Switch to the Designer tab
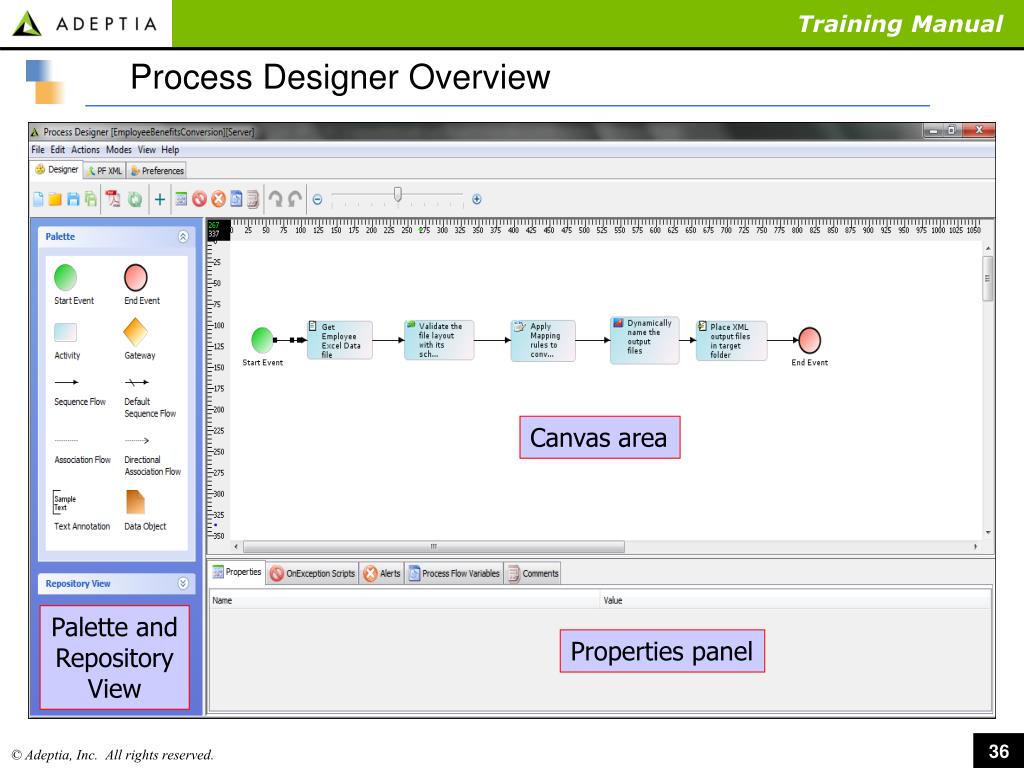Viewport: 1024px width, 768px height. point(57,170)
